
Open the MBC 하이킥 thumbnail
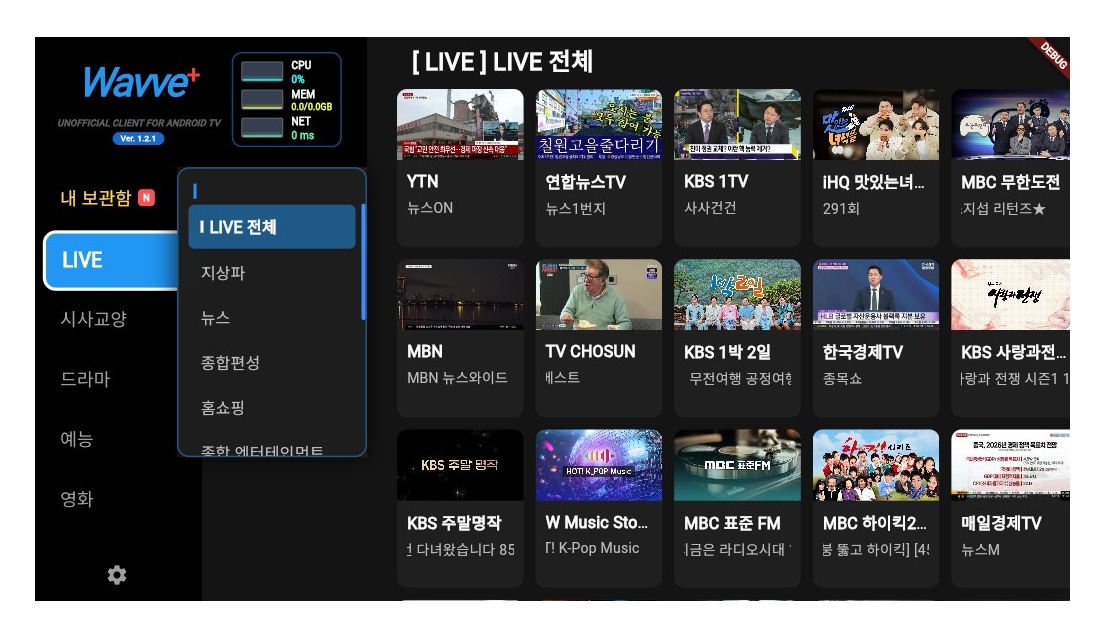click(876, 466)
